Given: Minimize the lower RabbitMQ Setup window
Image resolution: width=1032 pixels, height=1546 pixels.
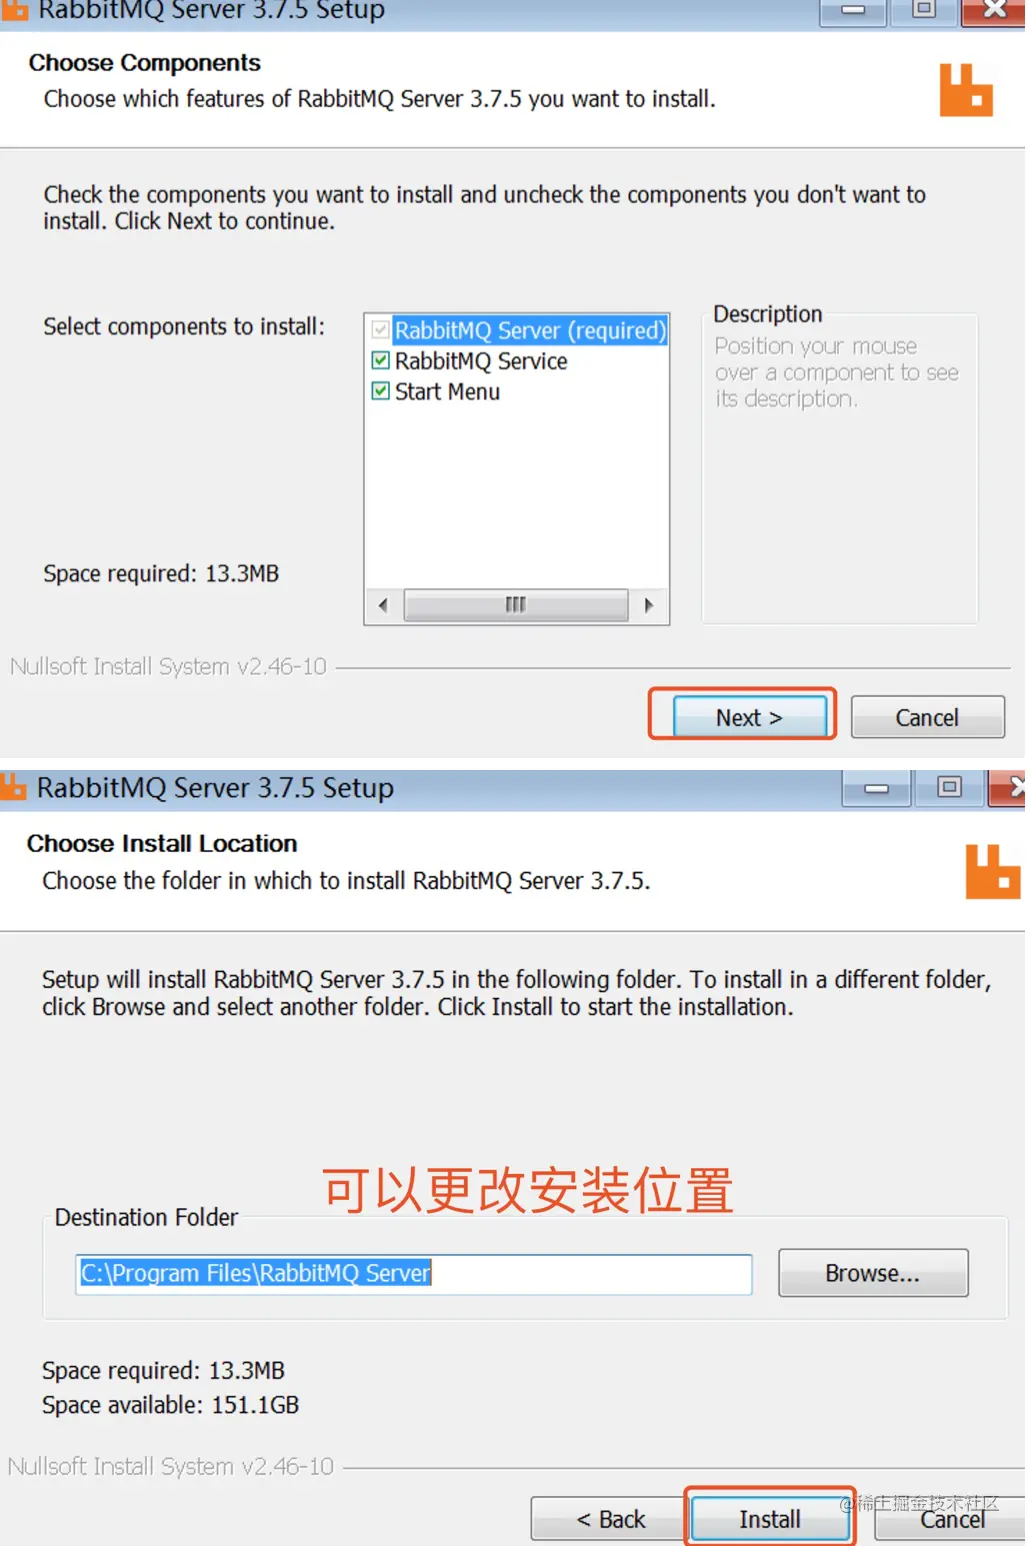Looking at the screenshot, I should [x=875, y=788].
